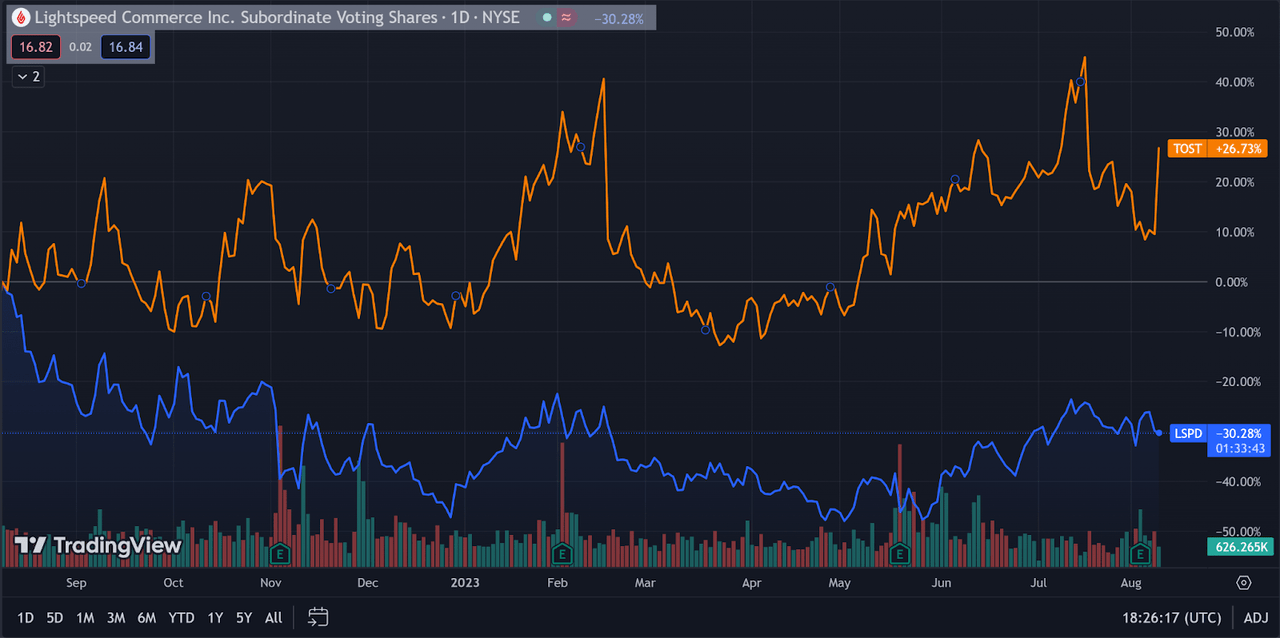Click the August earnings E marker
Screen dimensions: 1280x638
(x=1139, y=553)
